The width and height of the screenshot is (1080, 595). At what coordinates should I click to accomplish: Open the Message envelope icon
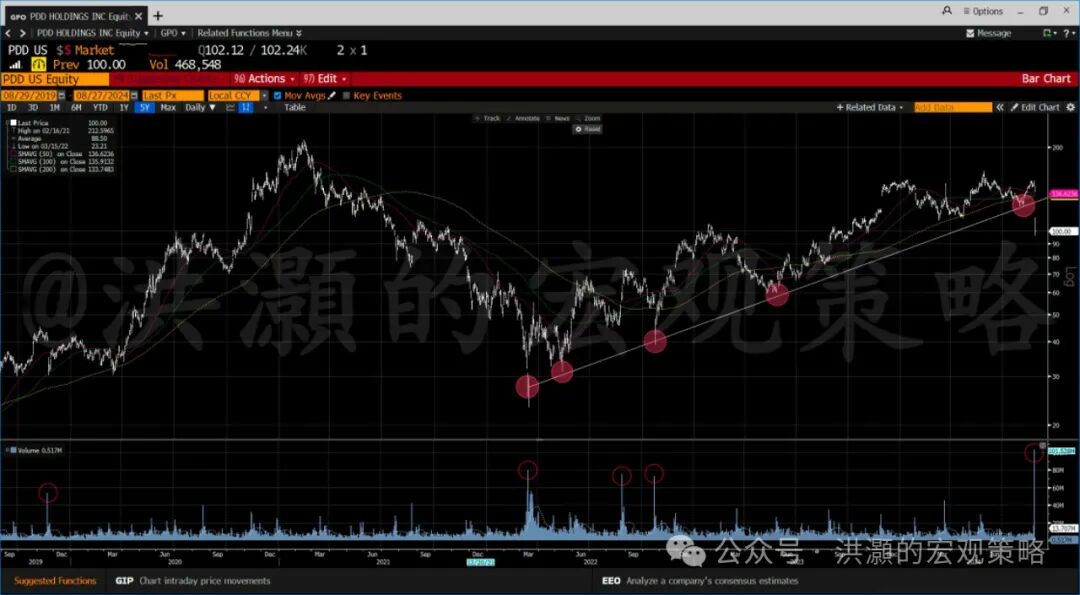tap(970, 33)
